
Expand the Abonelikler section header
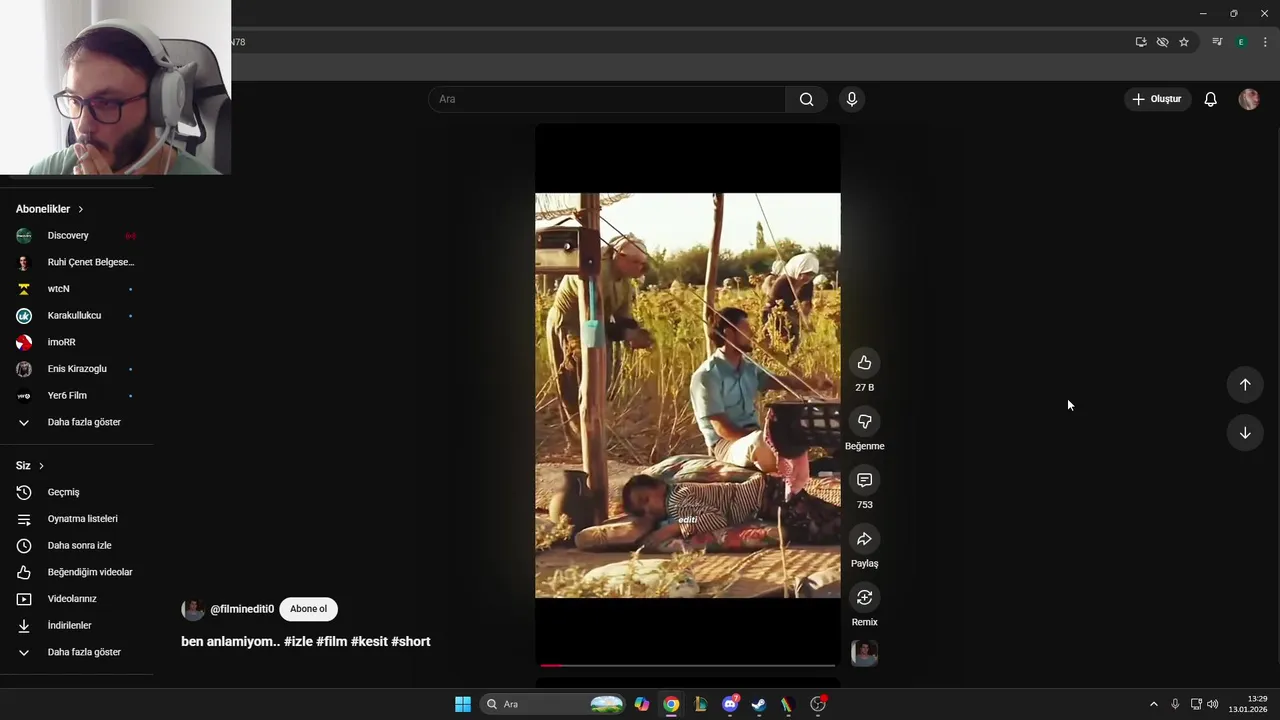click(50, 209)
